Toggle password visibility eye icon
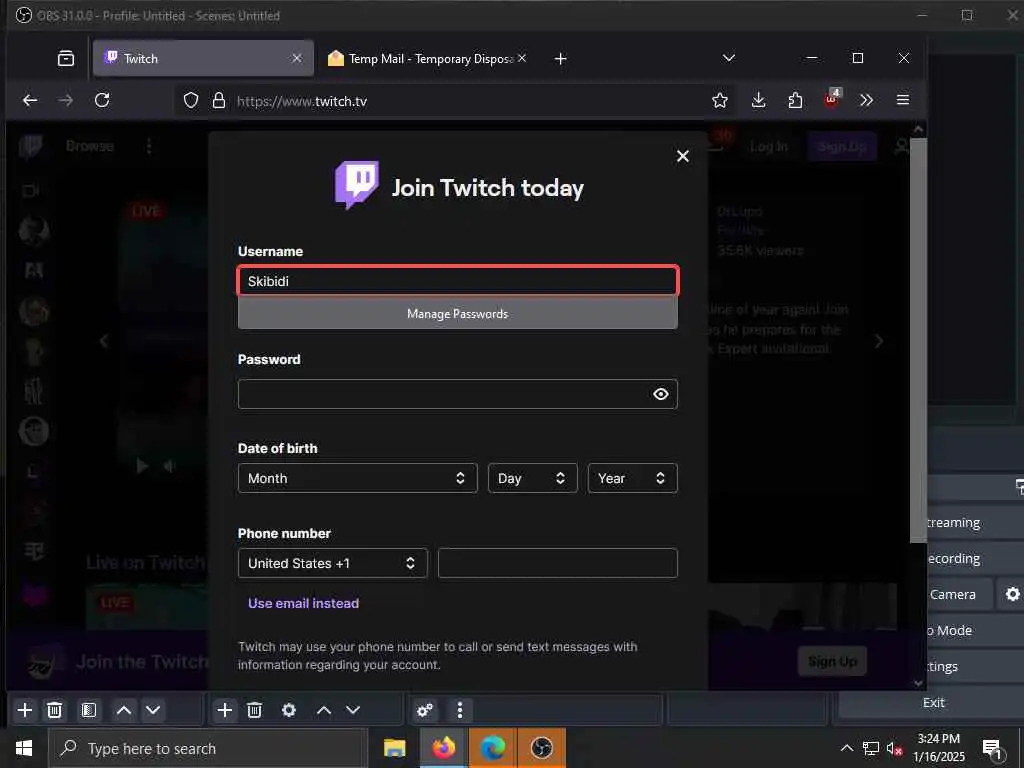This screenshot has height=768, width=1024. [661, 394]
